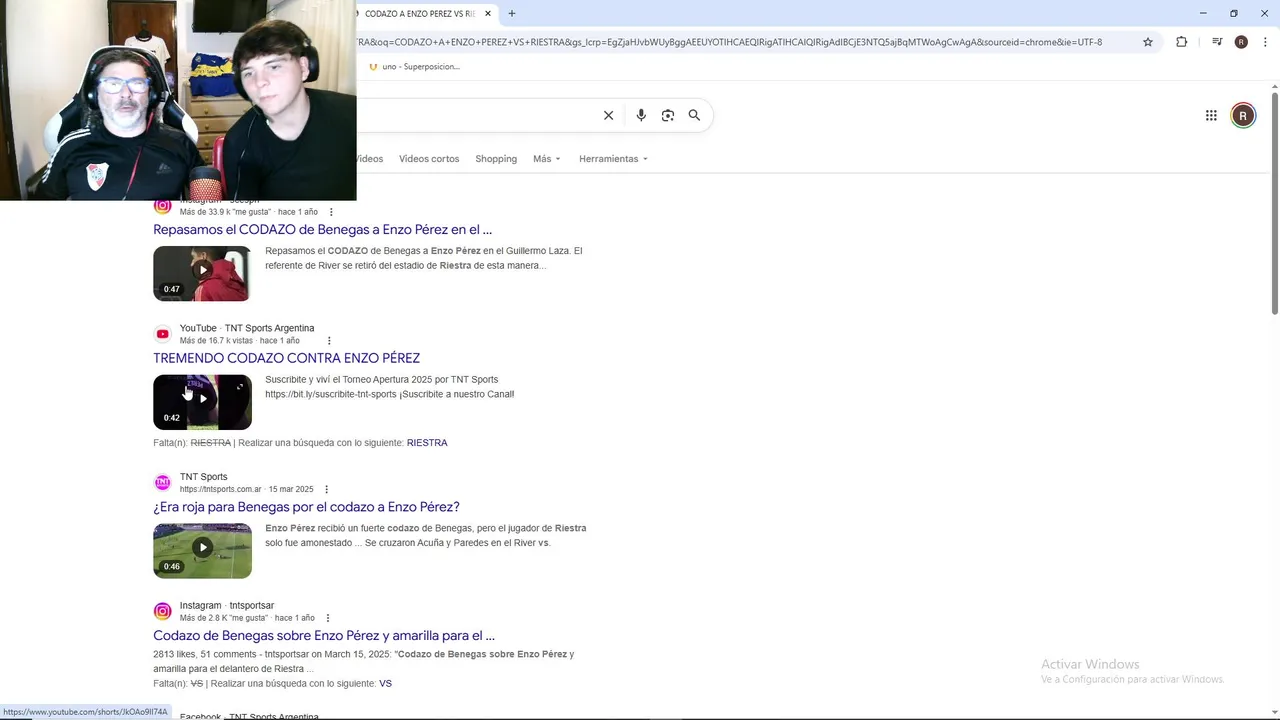Viewport: 1280px width, 720px height.
Task: Open 'Repasamos el CODAZO de Benegas' result
Action: pos(322,230)
